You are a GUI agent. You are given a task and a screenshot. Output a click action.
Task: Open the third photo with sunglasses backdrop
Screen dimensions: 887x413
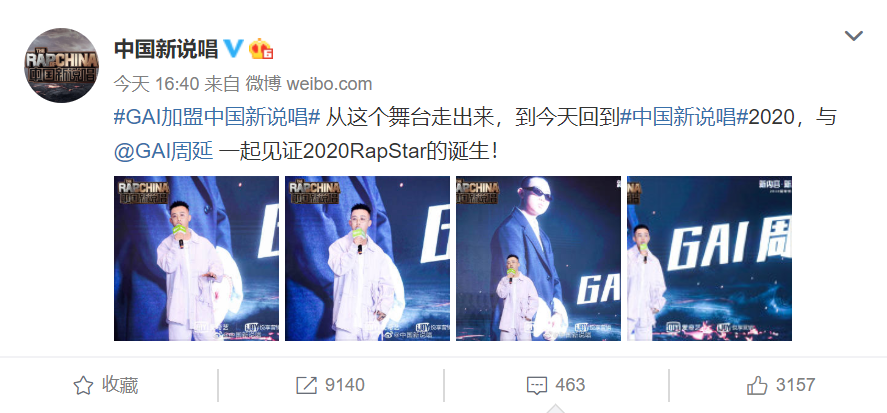[x=539, y=259]
